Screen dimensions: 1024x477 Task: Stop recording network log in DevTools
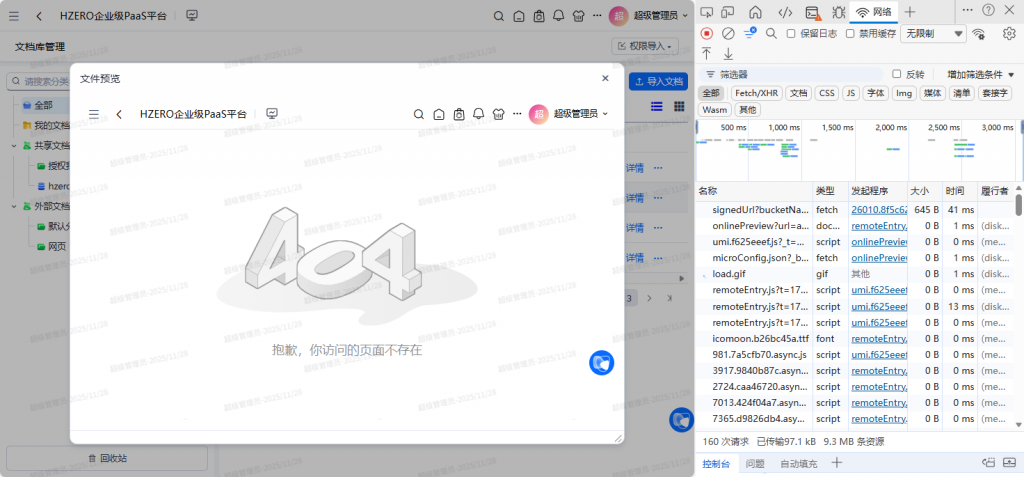(x=707, y=33)
